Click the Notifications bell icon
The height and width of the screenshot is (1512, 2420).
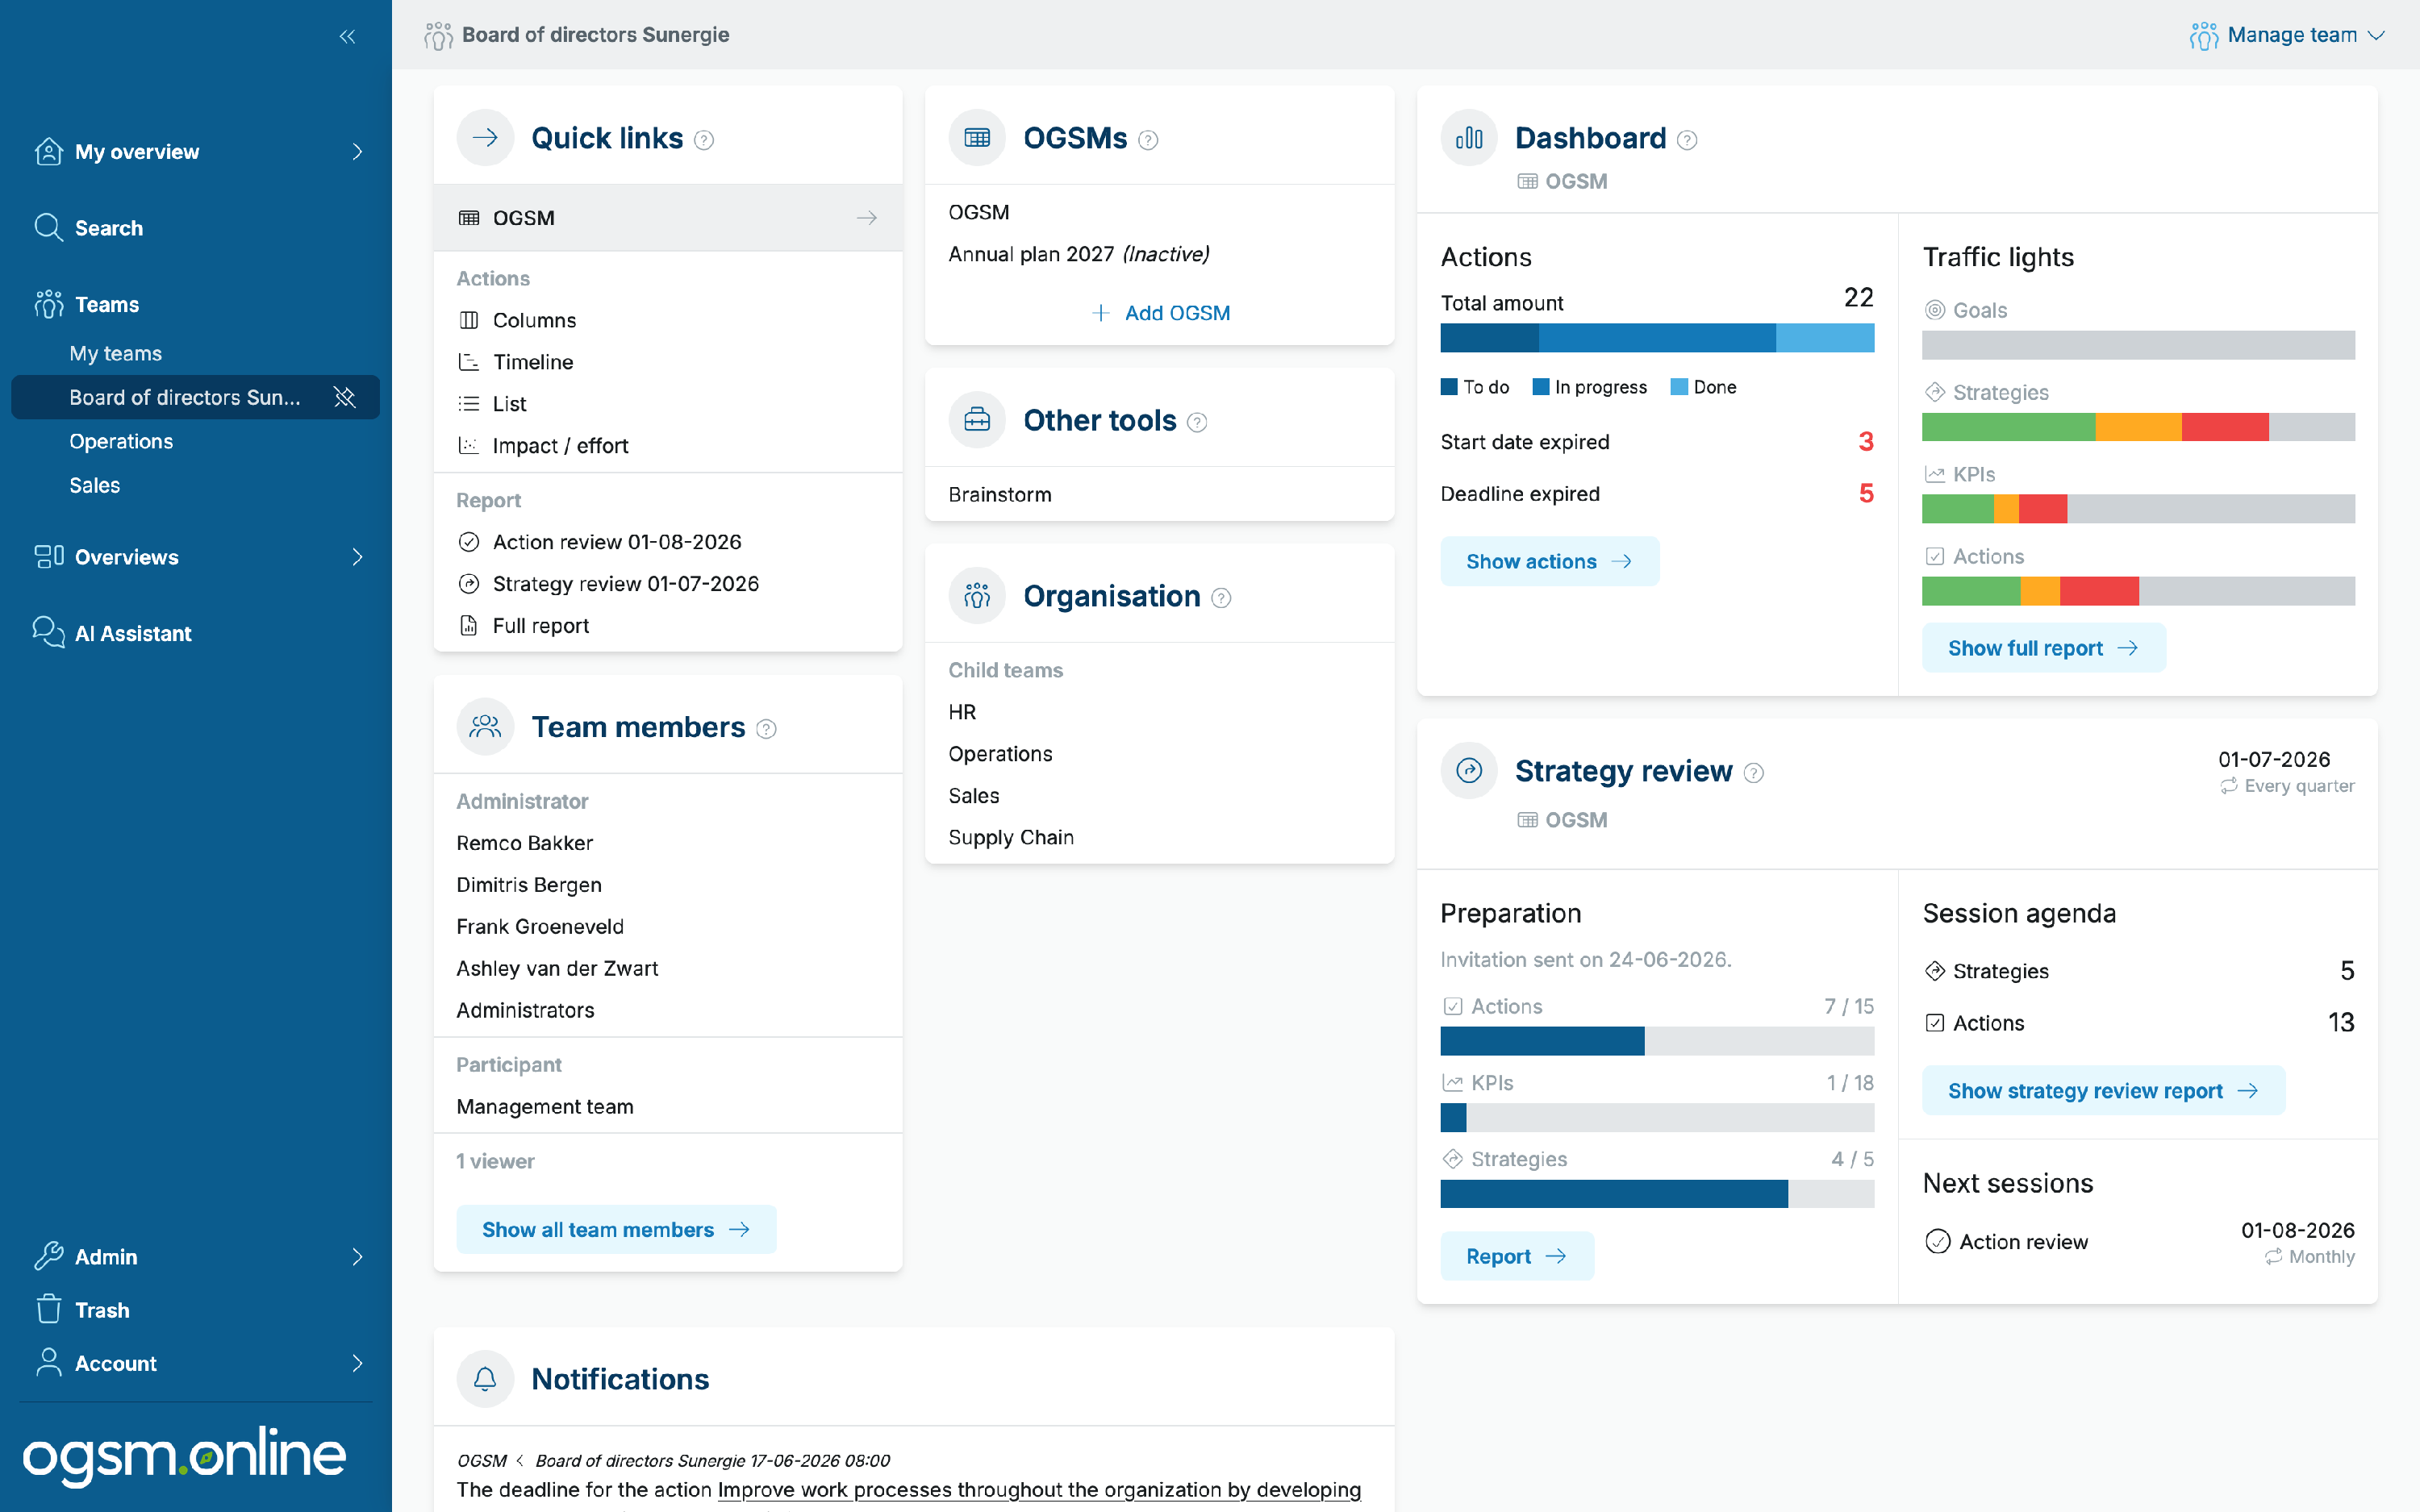tap(485, 1379)
